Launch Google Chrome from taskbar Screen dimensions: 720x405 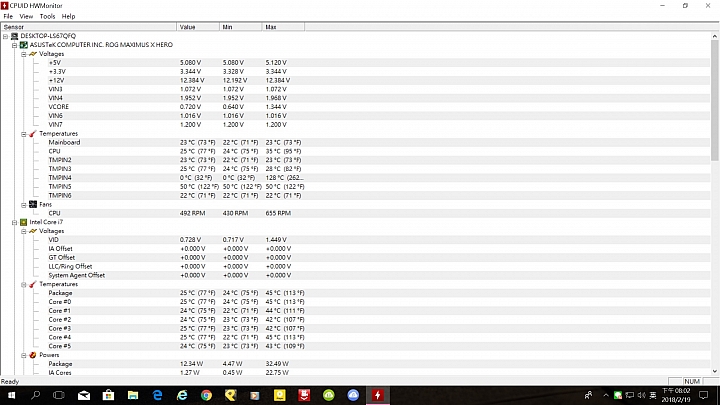[207, 395]
